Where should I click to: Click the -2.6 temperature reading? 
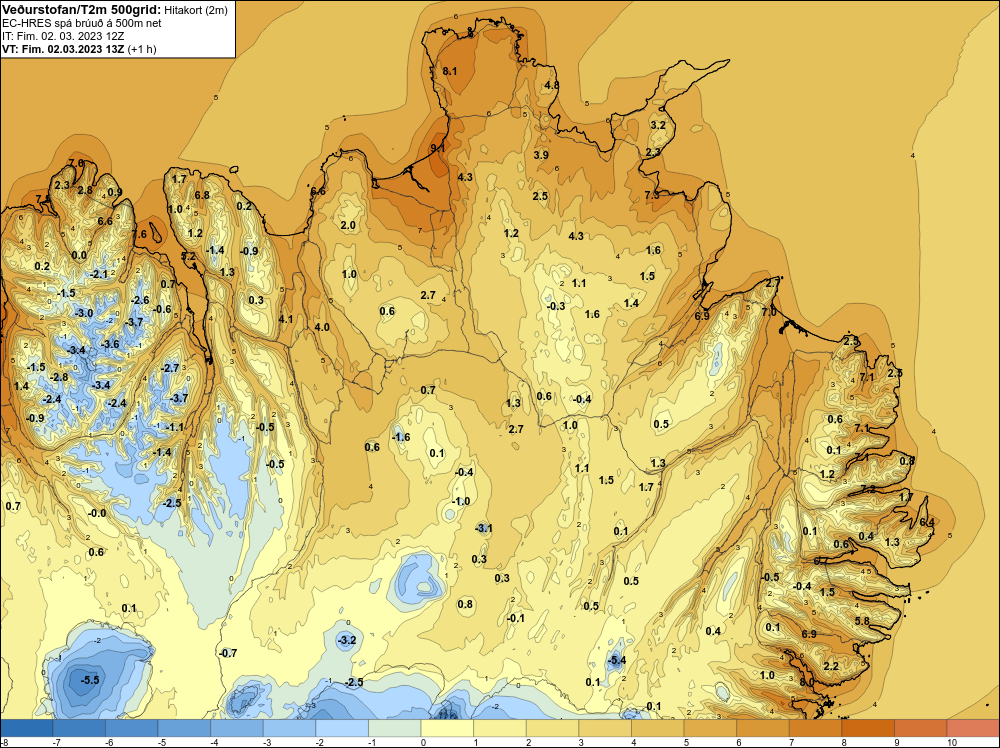point(140,300)
